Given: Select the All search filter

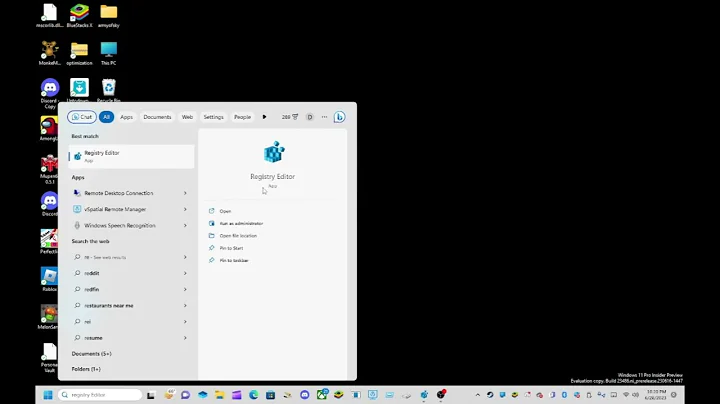Looking at the screenshot, I should (106, 117).
